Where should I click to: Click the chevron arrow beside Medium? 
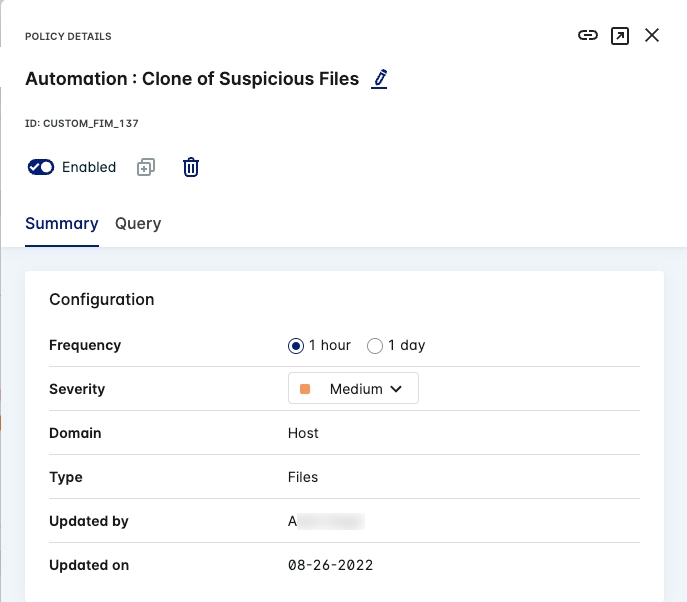[x=396, y=389]
